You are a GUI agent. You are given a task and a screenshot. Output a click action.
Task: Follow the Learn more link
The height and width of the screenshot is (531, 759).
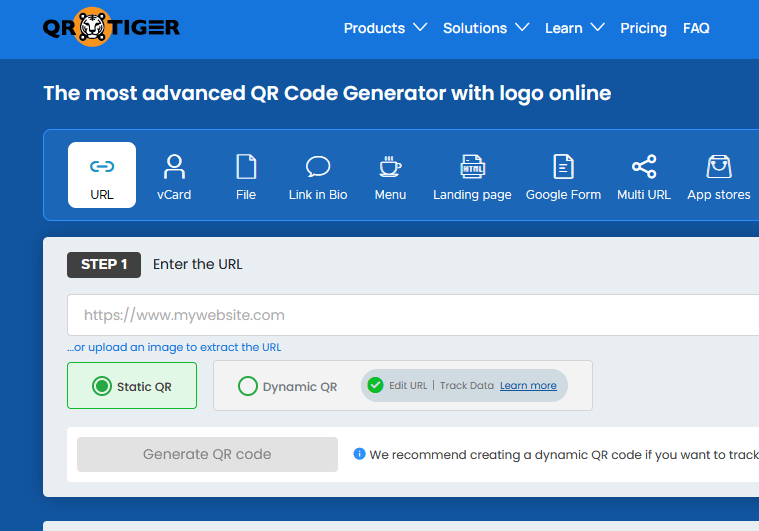click(528, 385)
